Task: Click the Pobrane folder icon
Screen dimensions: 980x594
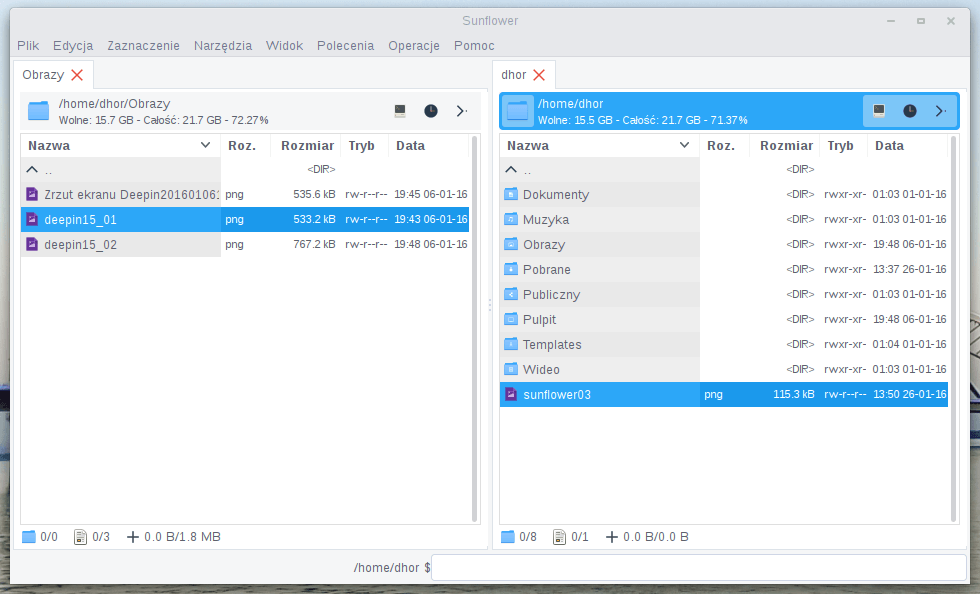Action: [x=511, y=269]
